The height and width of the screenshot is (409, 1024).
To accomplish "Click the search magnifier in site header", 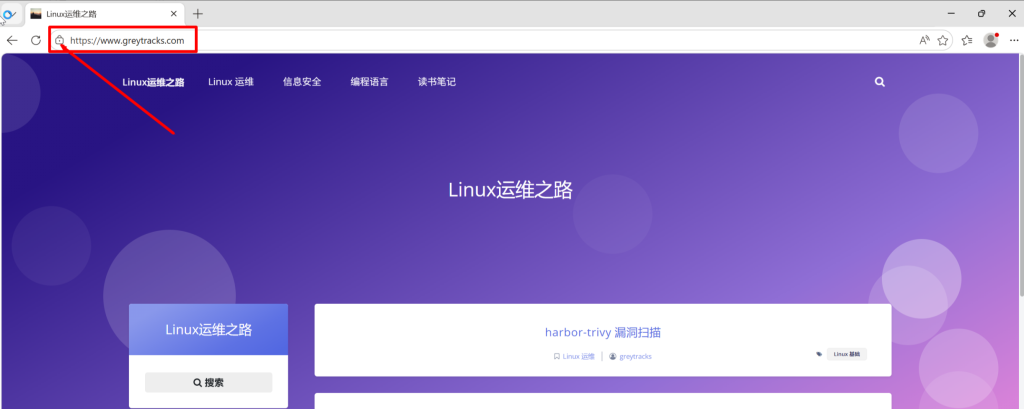I will tap(880, 82).
